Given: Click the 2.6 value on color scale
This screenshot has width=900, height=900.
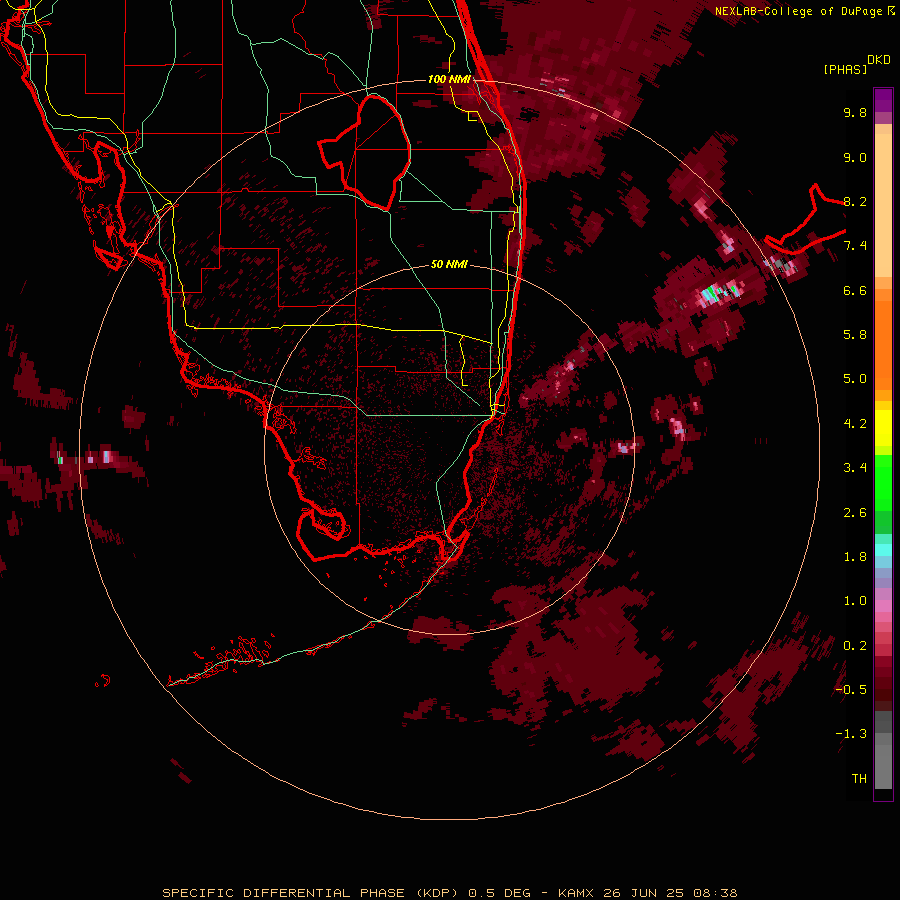Looking at the screenshot, I should (x=855, y=513).
